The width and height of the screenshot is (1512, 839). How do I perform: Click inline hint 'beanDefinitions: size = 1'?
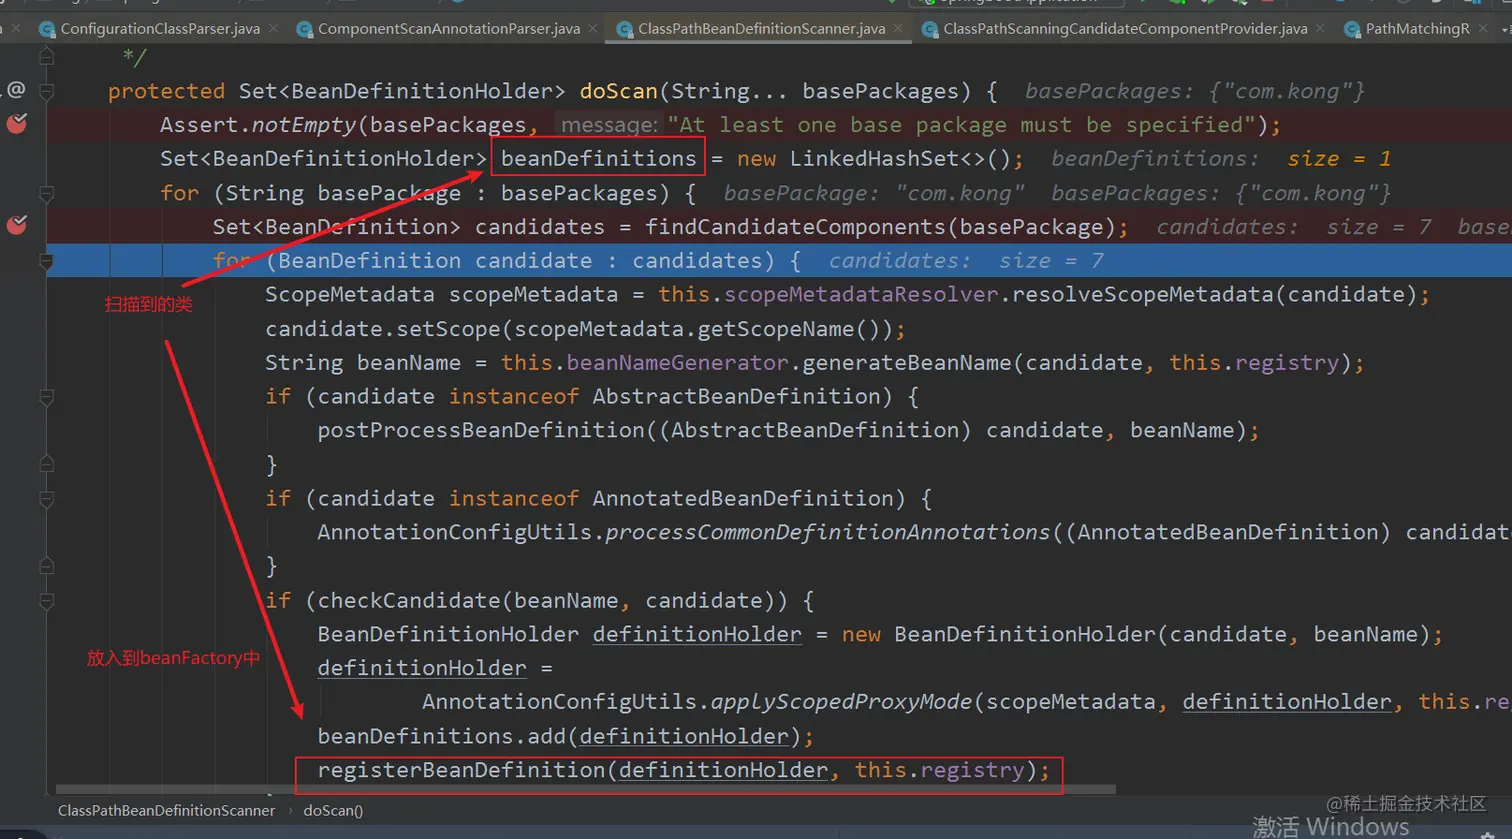click(x=1220, y=159)
